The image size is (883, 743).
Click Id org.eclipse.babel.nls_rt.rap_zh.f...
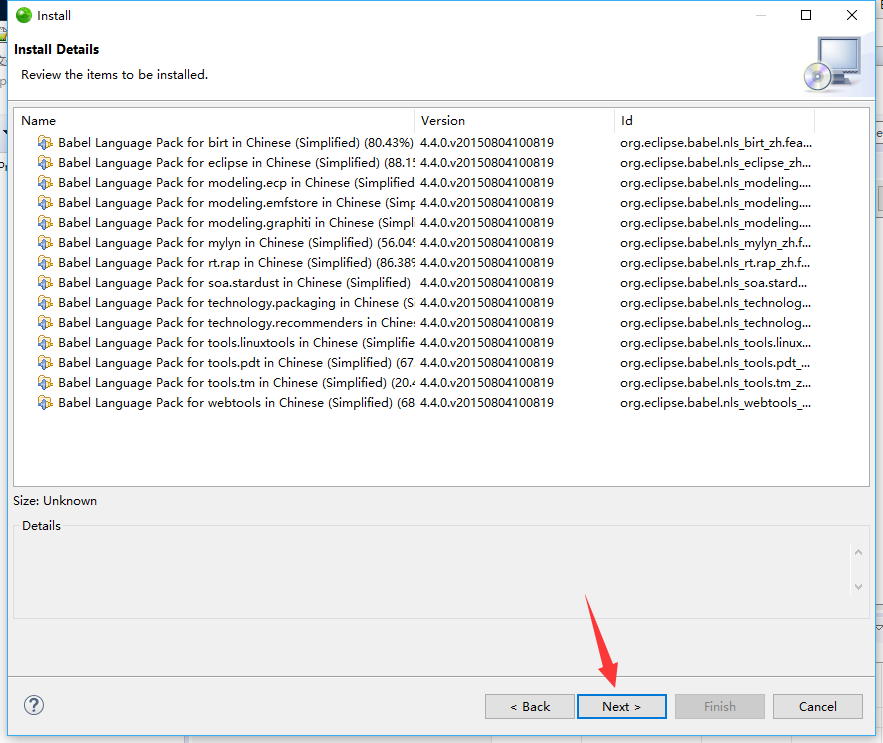[715, 263]
